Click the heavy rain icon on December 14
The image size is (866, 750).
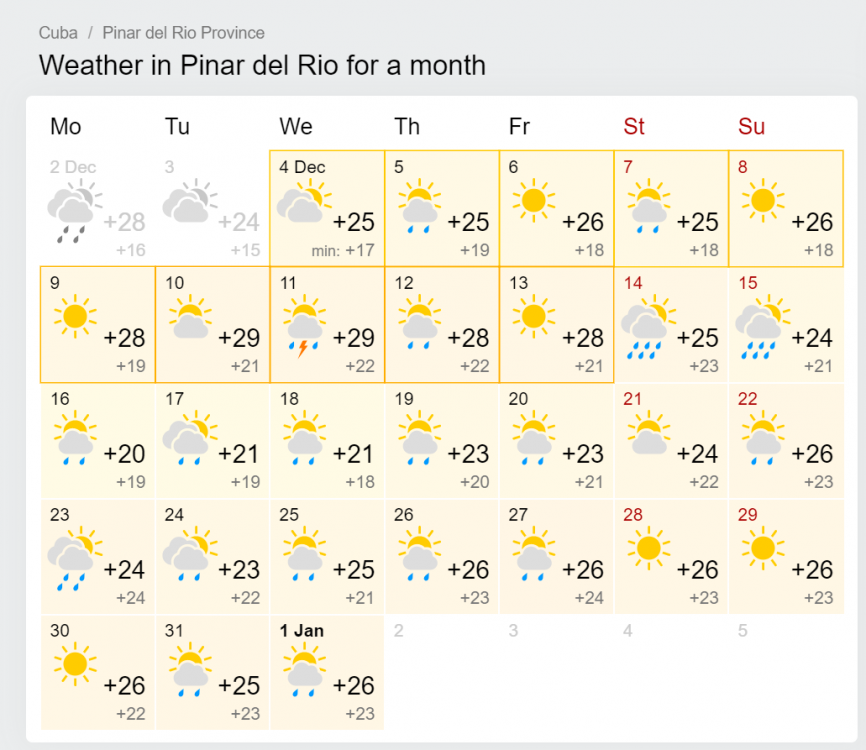[x=648, y=327]
